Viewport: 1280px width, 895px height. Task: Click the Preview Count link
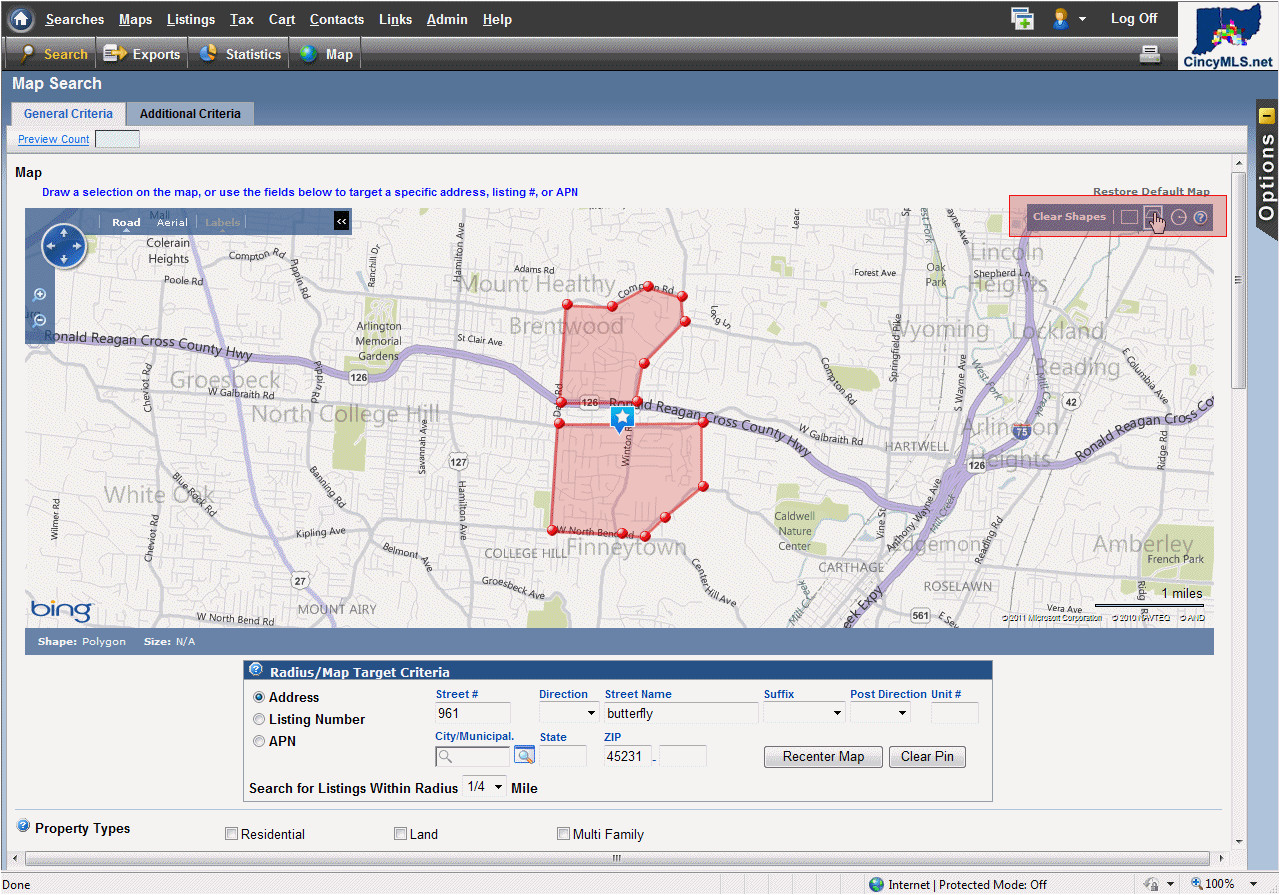click(53, 139)
